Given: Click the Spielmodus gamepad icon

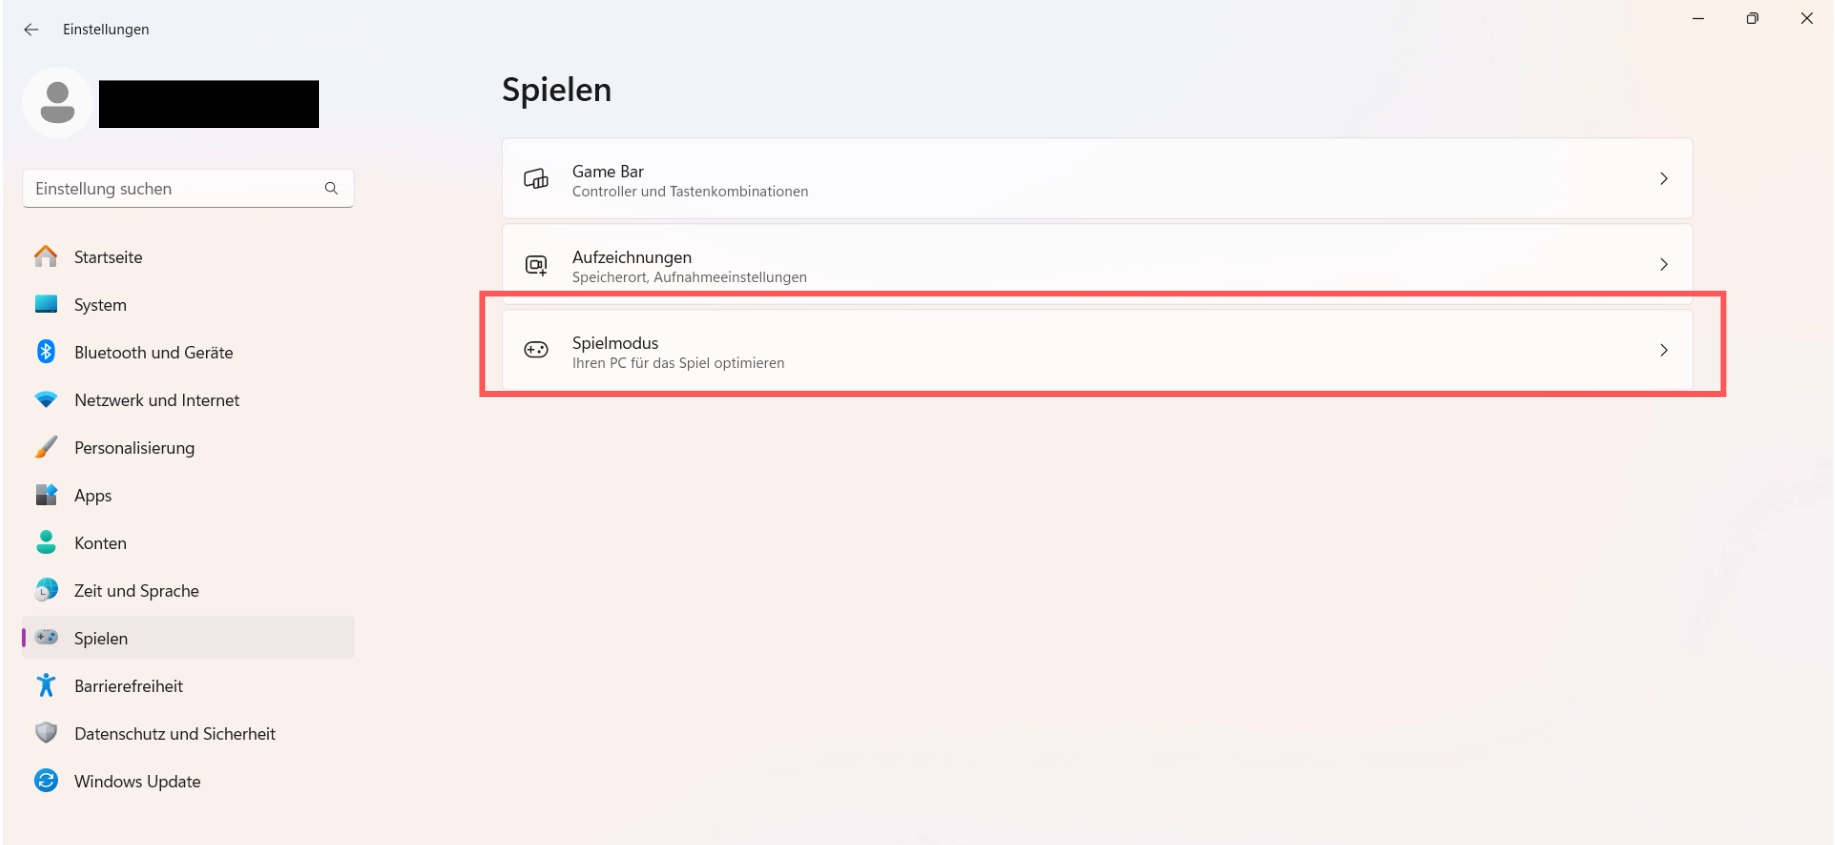Looking at the screenshot, I should (x=536, y=350).
